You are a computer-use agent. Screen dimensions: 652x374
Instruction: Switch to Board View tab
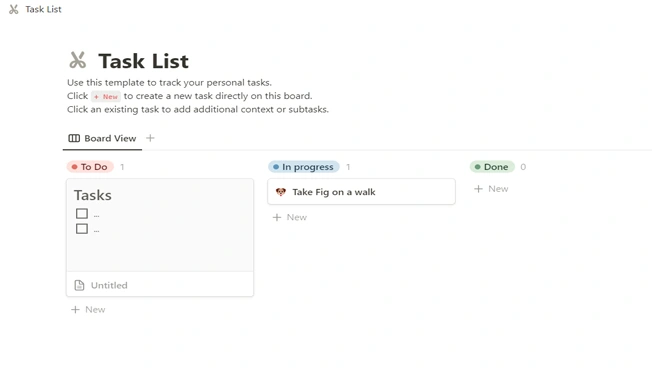pos(102,138)
